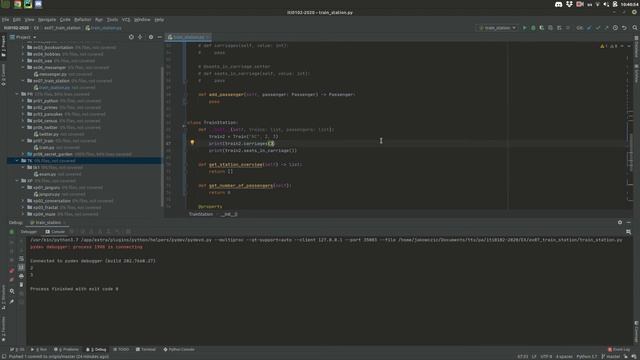640x360 pixels.
Task: Click the Python interpreter entry in status bar
Action: (x=587, y=357)
